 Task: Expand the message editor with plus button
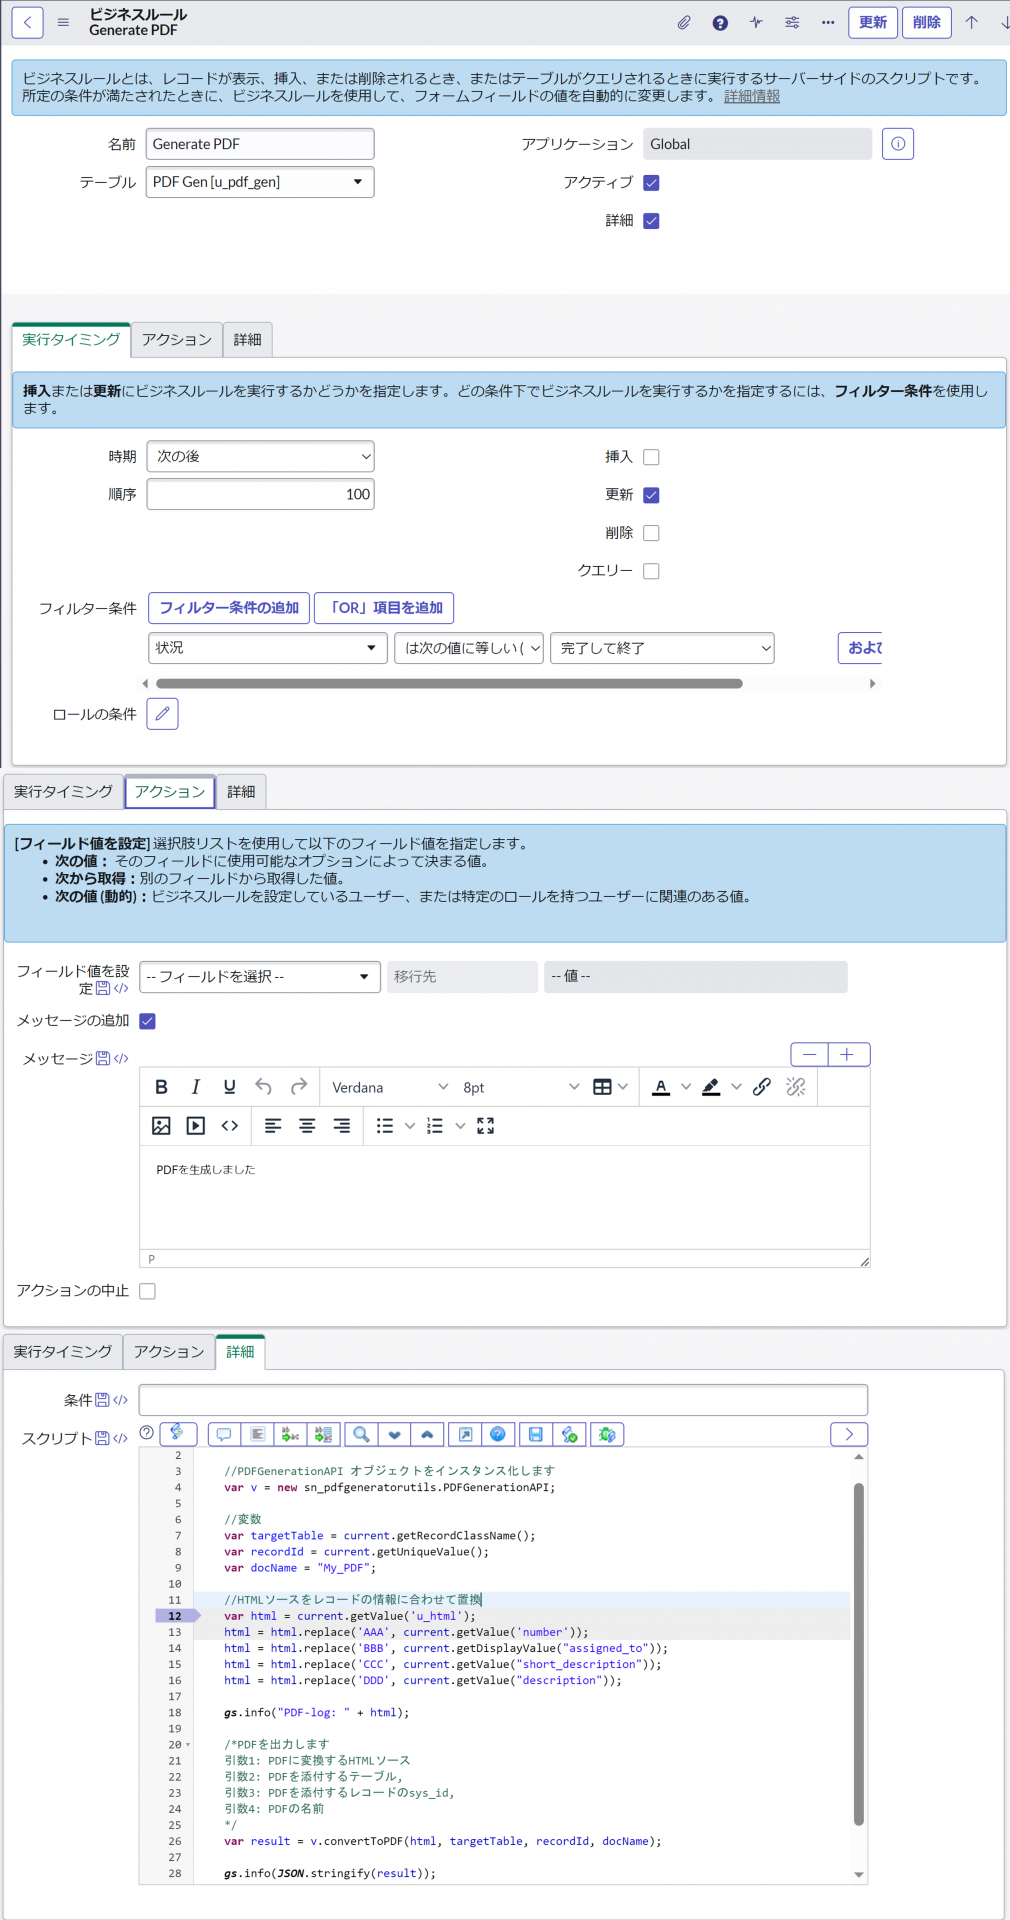(847, 1054)
